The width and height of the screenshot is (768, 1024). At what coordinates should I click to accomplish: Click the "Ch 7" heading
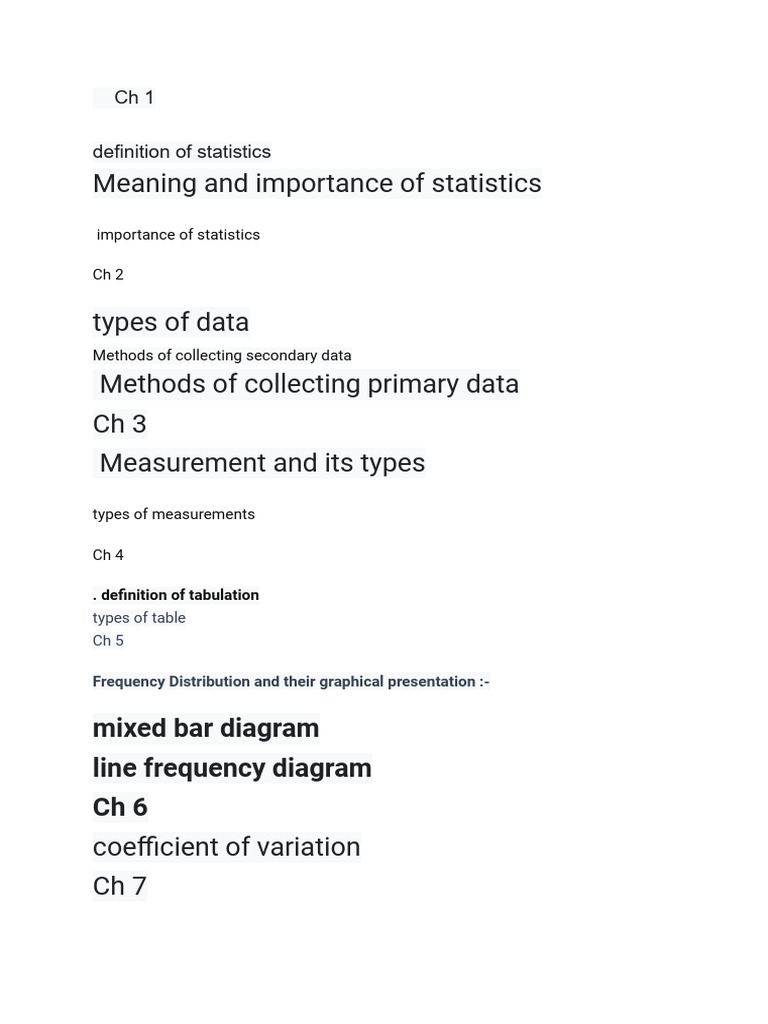(x=119, y=886)
